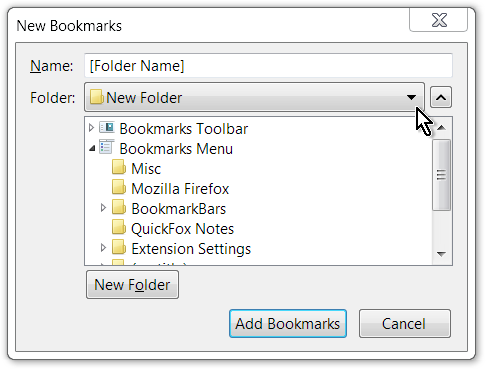
Task: Select the QuickFox Notes tree item
Action: (183, 229)
